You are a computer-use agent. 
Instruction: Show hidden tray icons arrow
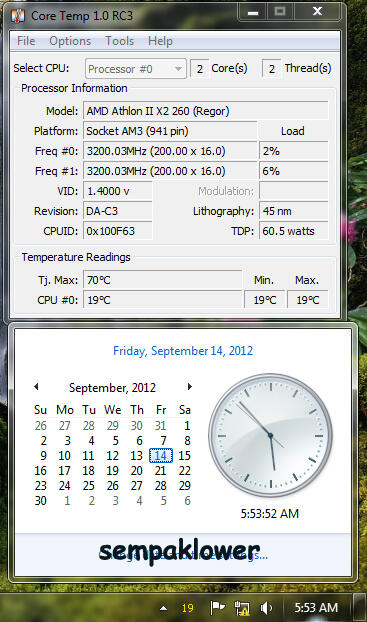[x=163, y=608]
